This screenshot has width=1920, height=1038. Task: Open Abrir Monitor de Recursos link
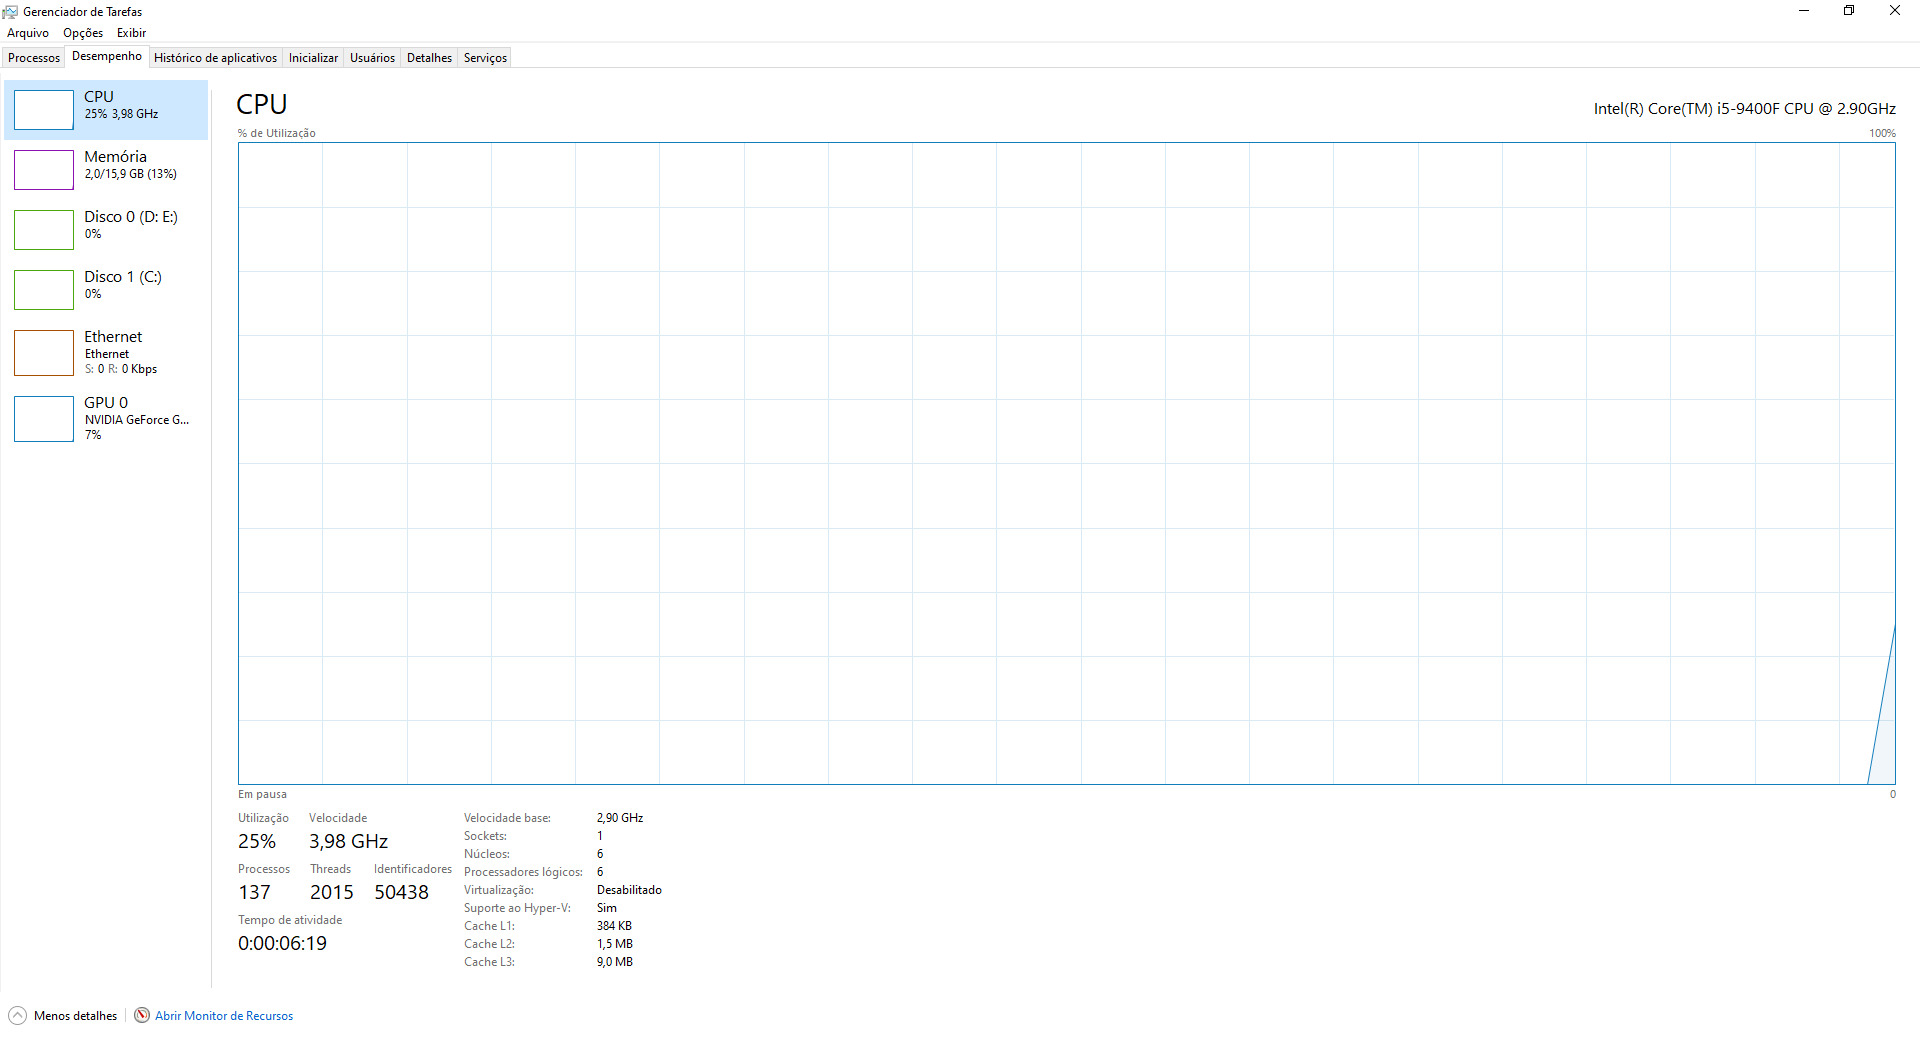(224, 1016)
